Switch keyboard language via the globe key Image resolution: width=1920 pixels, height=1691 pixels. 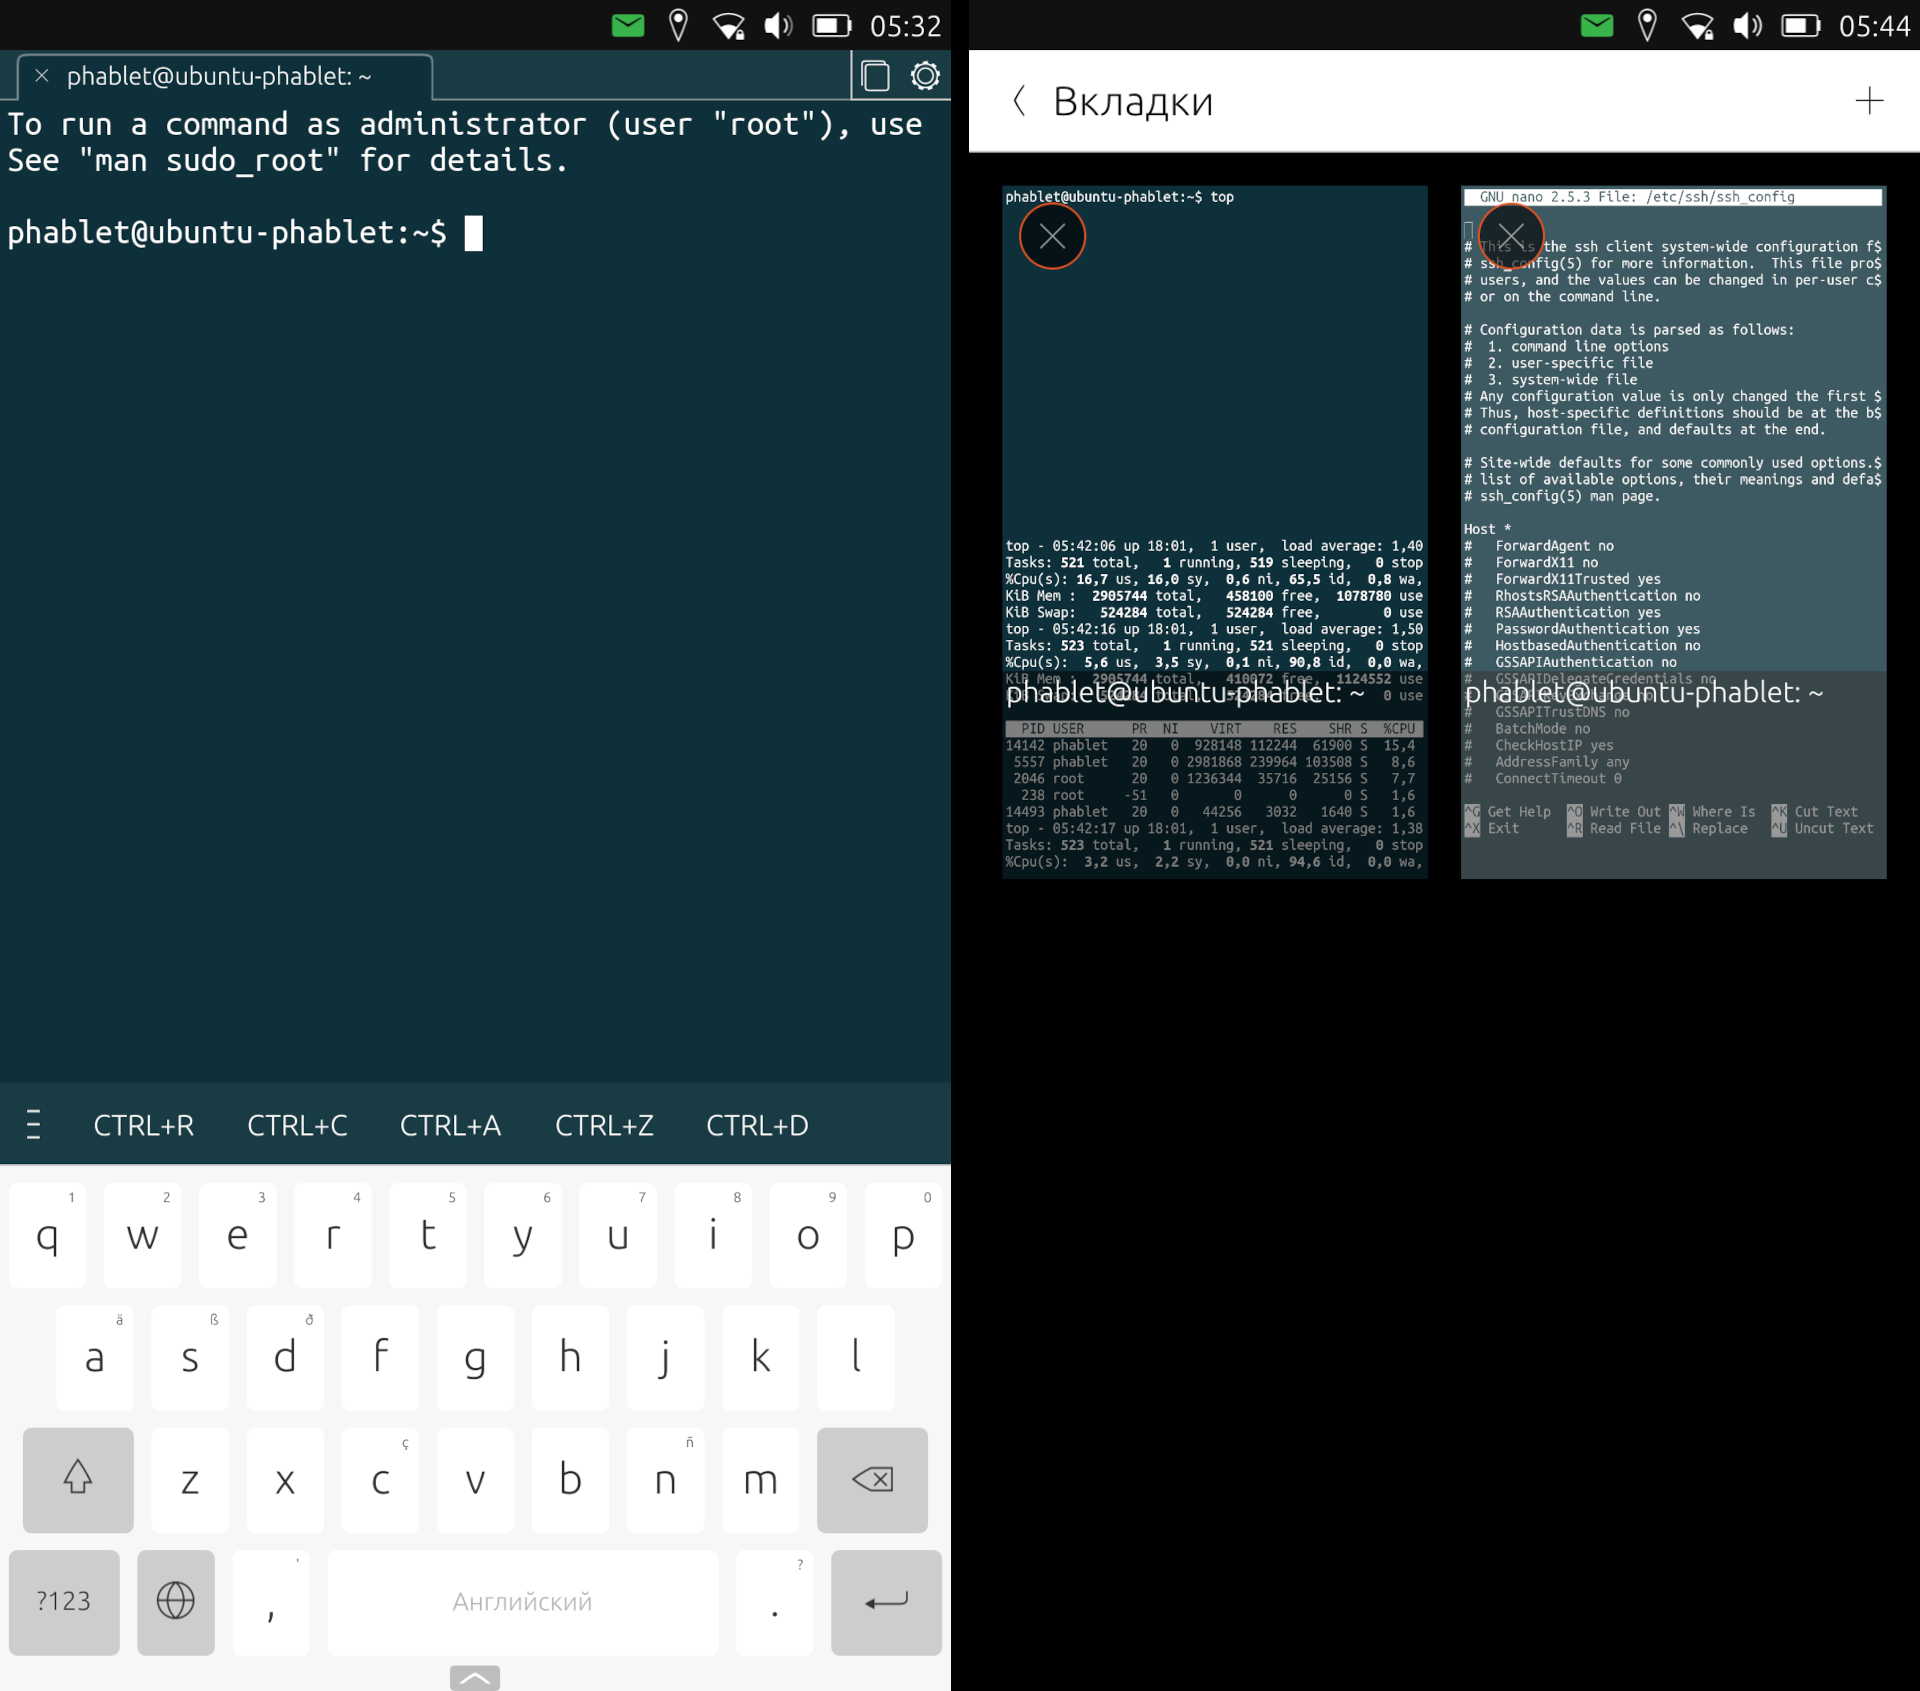click(x=176, y=1602)
